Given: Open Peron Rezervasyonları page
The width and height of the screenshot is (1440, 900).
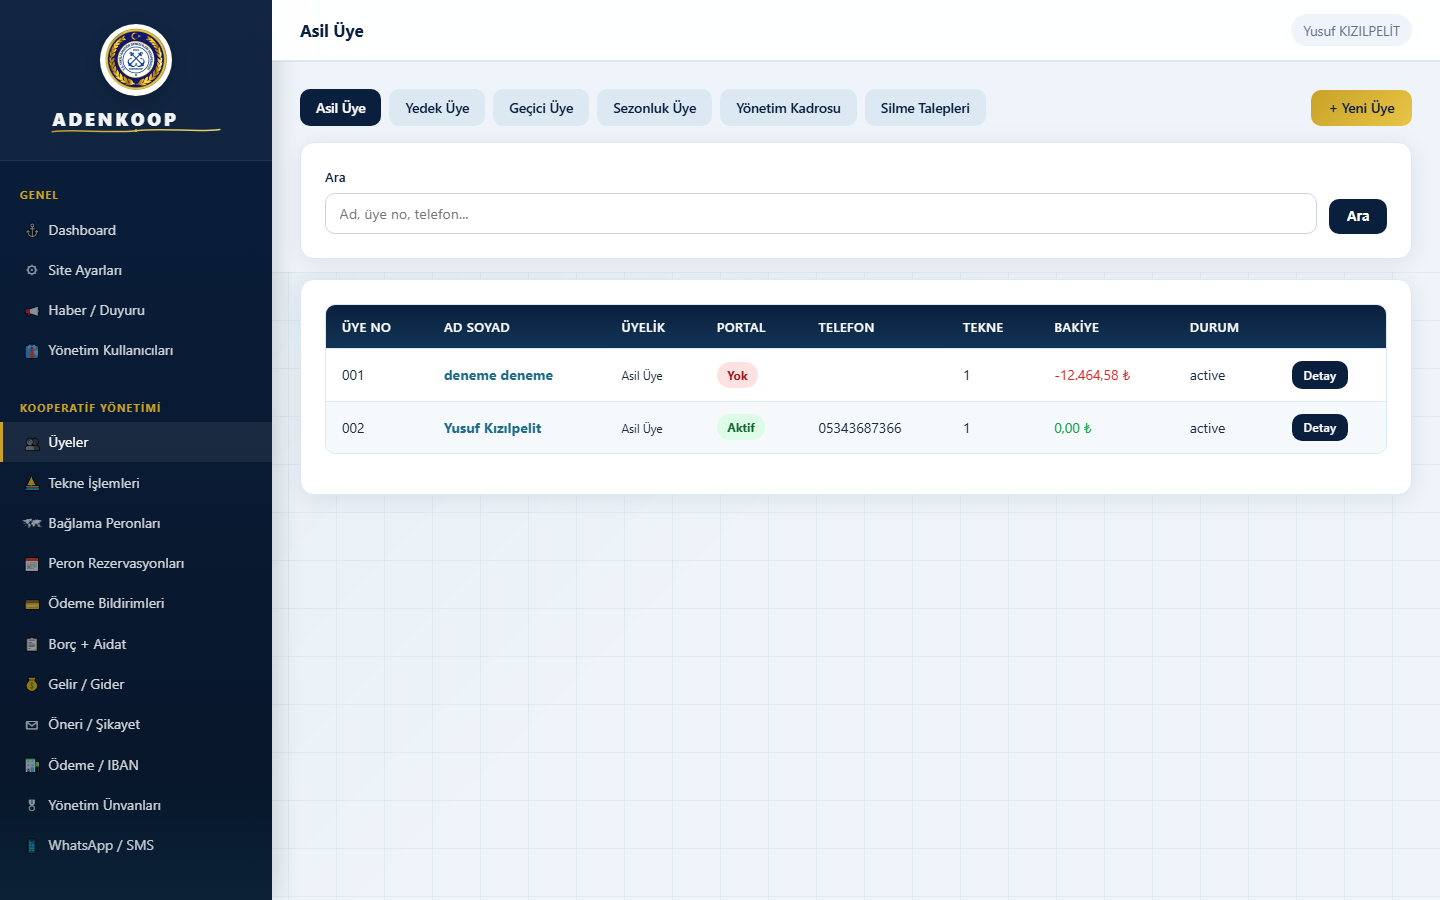Looking at the screenshot, I should click(x=136, y=563).
